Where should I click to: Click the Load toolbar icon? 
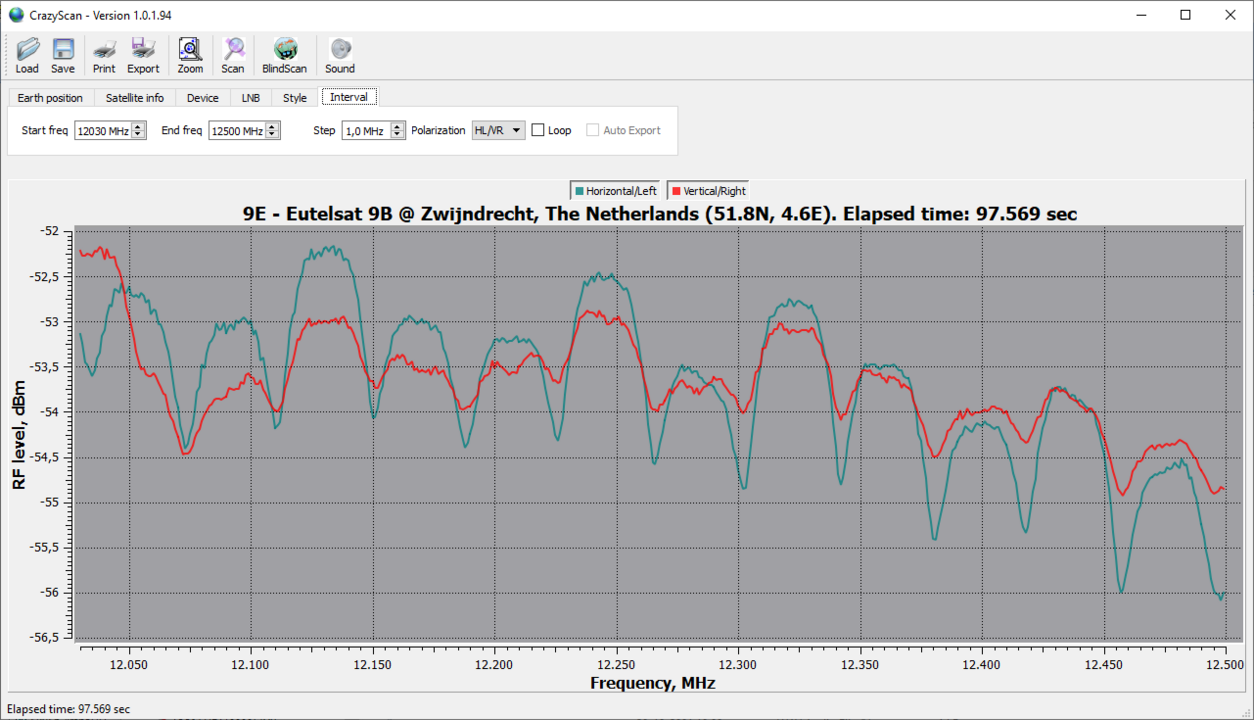tap(27, 55)
